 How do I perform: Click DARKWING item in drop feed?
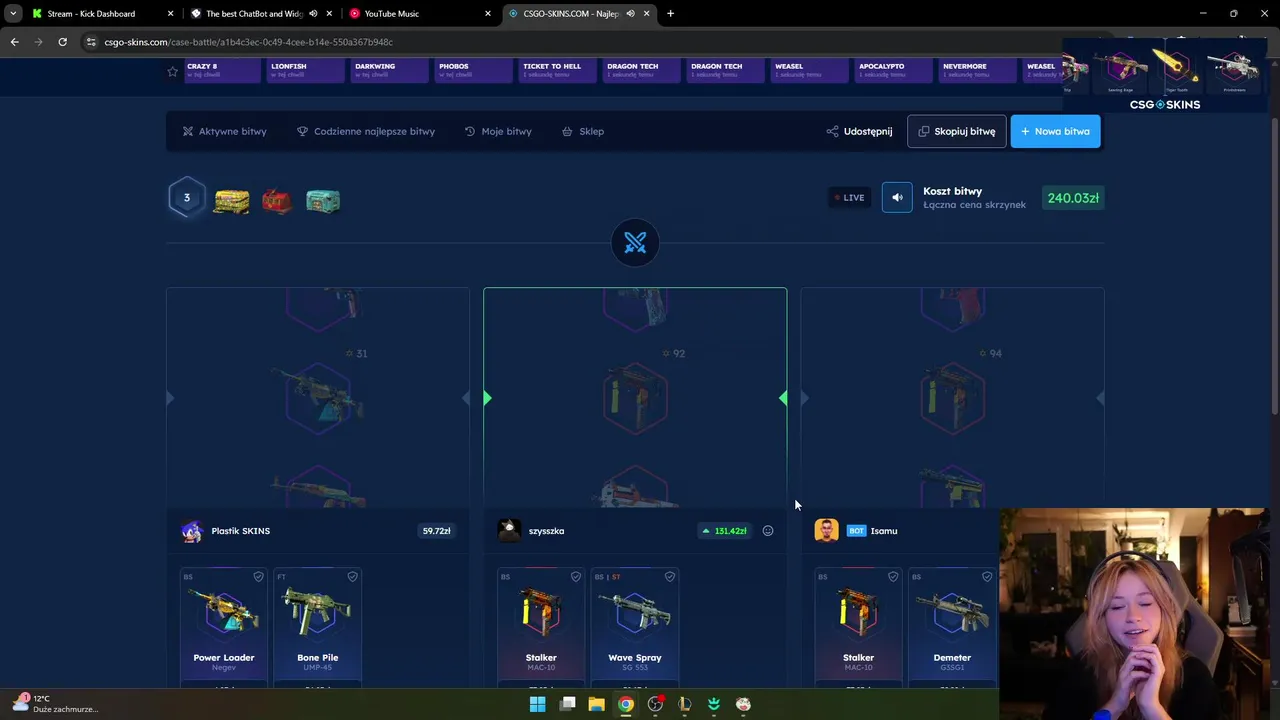coord(389,71)
